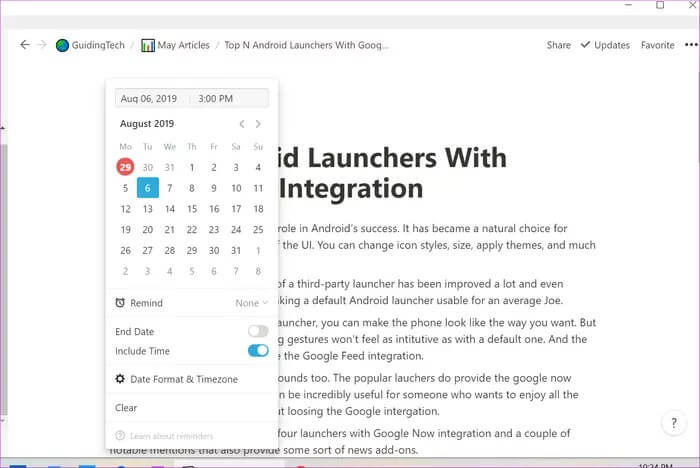Pick August 21 in the calendar

[170, 230]
